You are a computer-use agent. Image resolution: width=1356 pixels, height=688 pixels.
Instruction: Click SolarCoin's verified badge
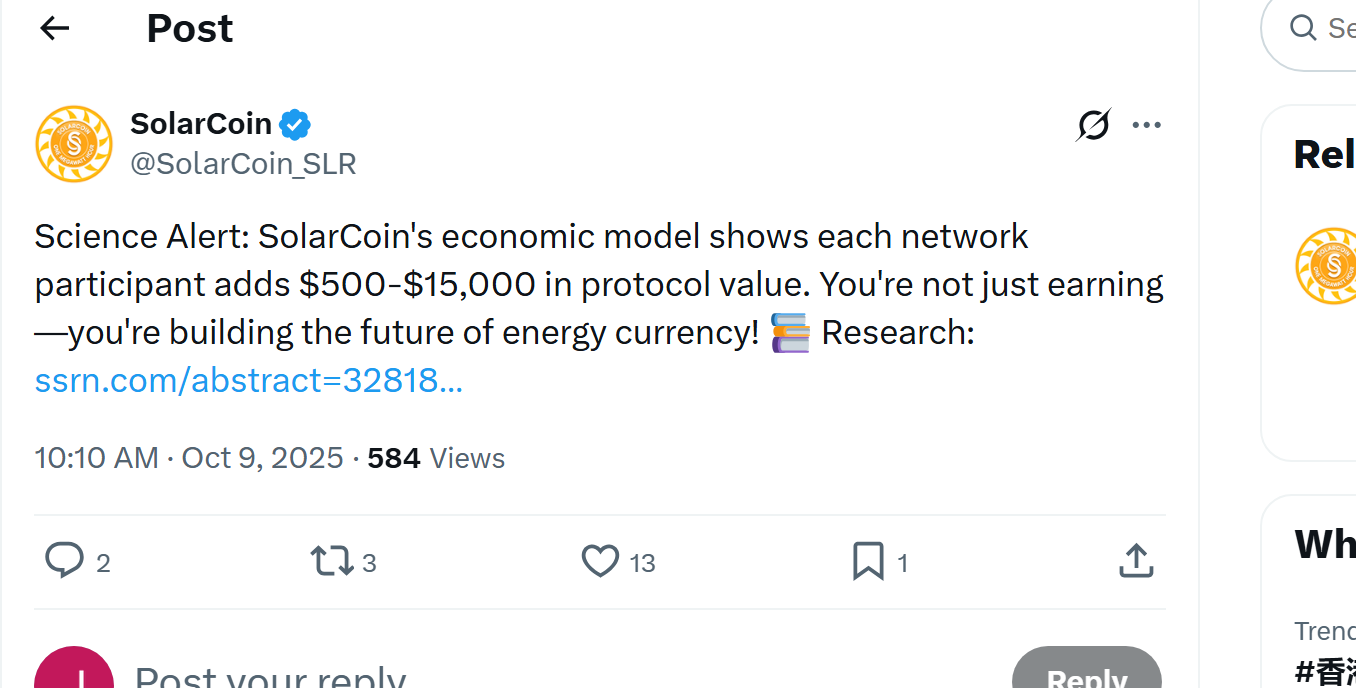294,124
